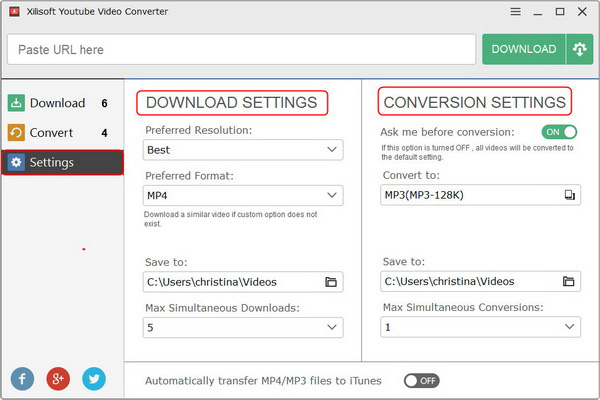Maximize the Xilisoft window

[560, 12]
